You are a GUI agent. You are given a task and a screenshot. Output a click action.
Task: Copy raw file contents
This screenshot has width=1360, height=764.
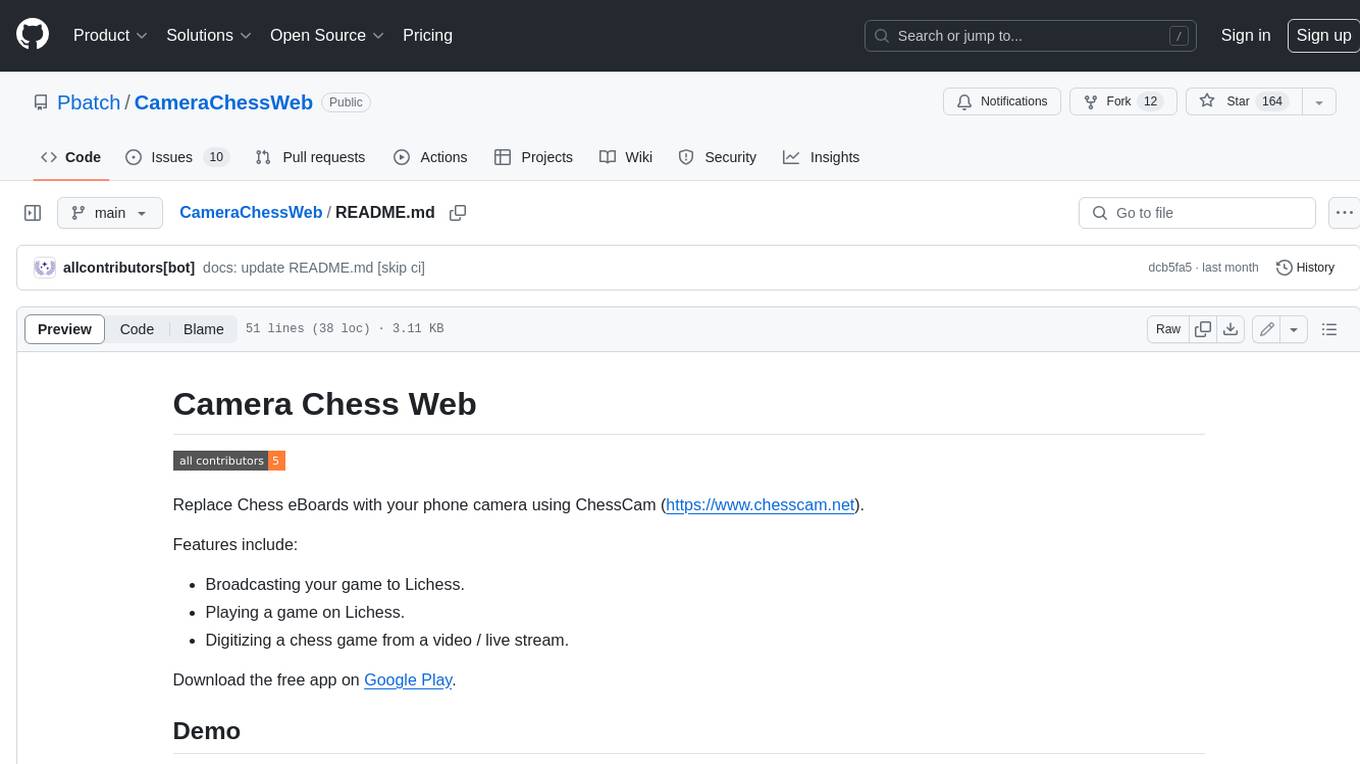point(1203,329)
